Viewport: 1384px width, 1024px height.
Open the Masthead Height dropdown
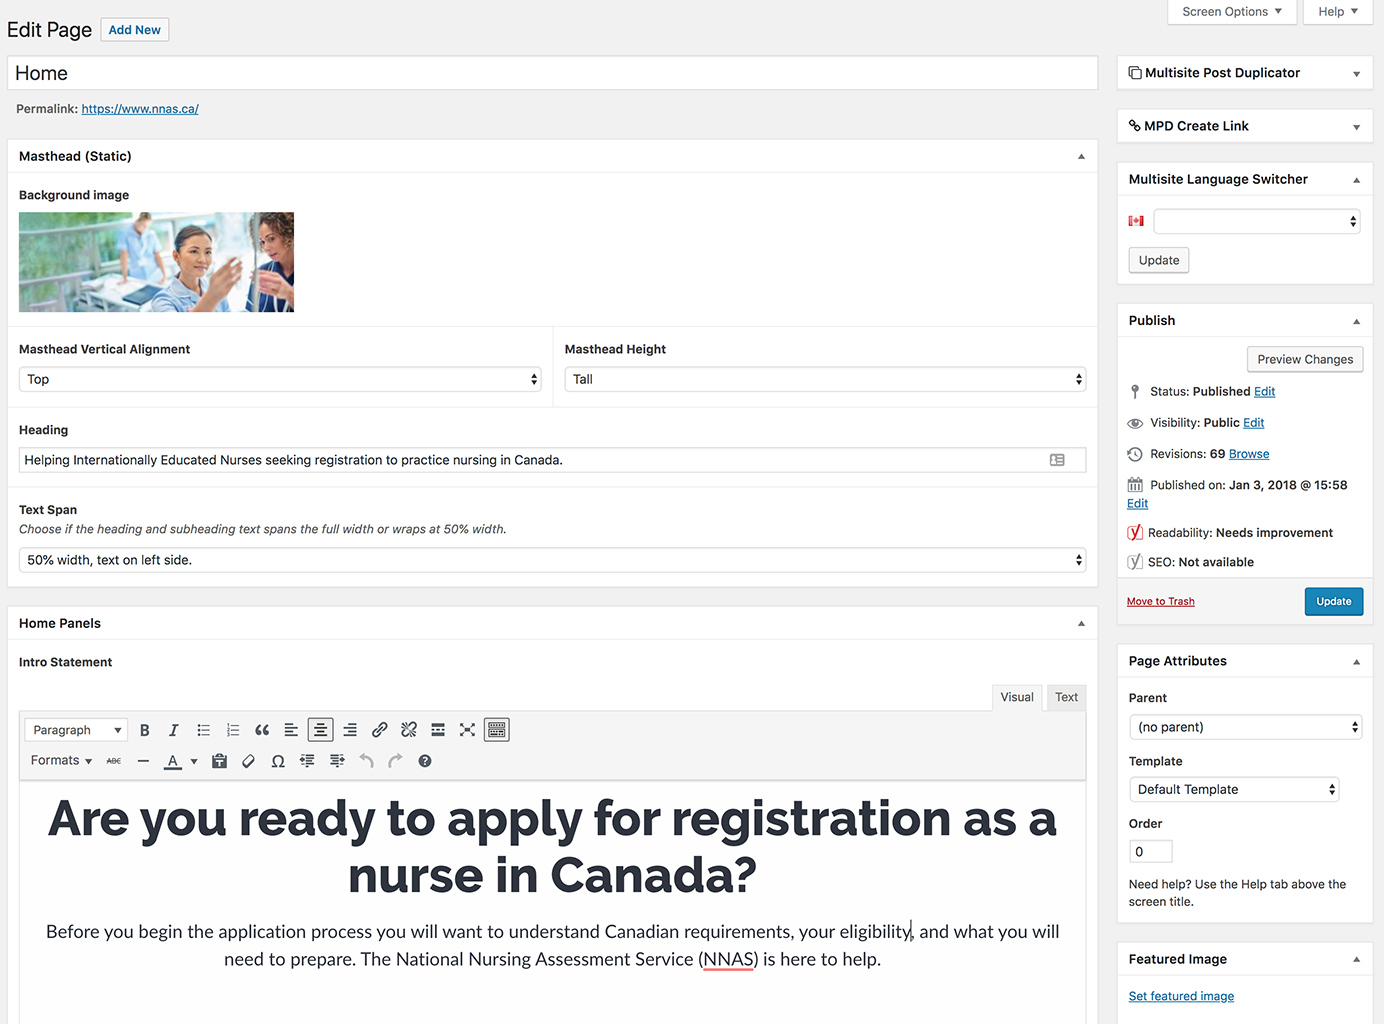point(824,379)
